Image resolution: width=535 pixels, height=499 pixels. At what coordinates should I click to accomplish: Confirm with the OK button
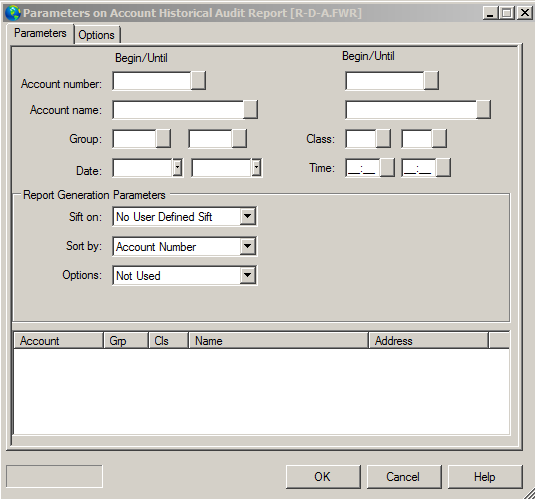click(x=323, y=476)
